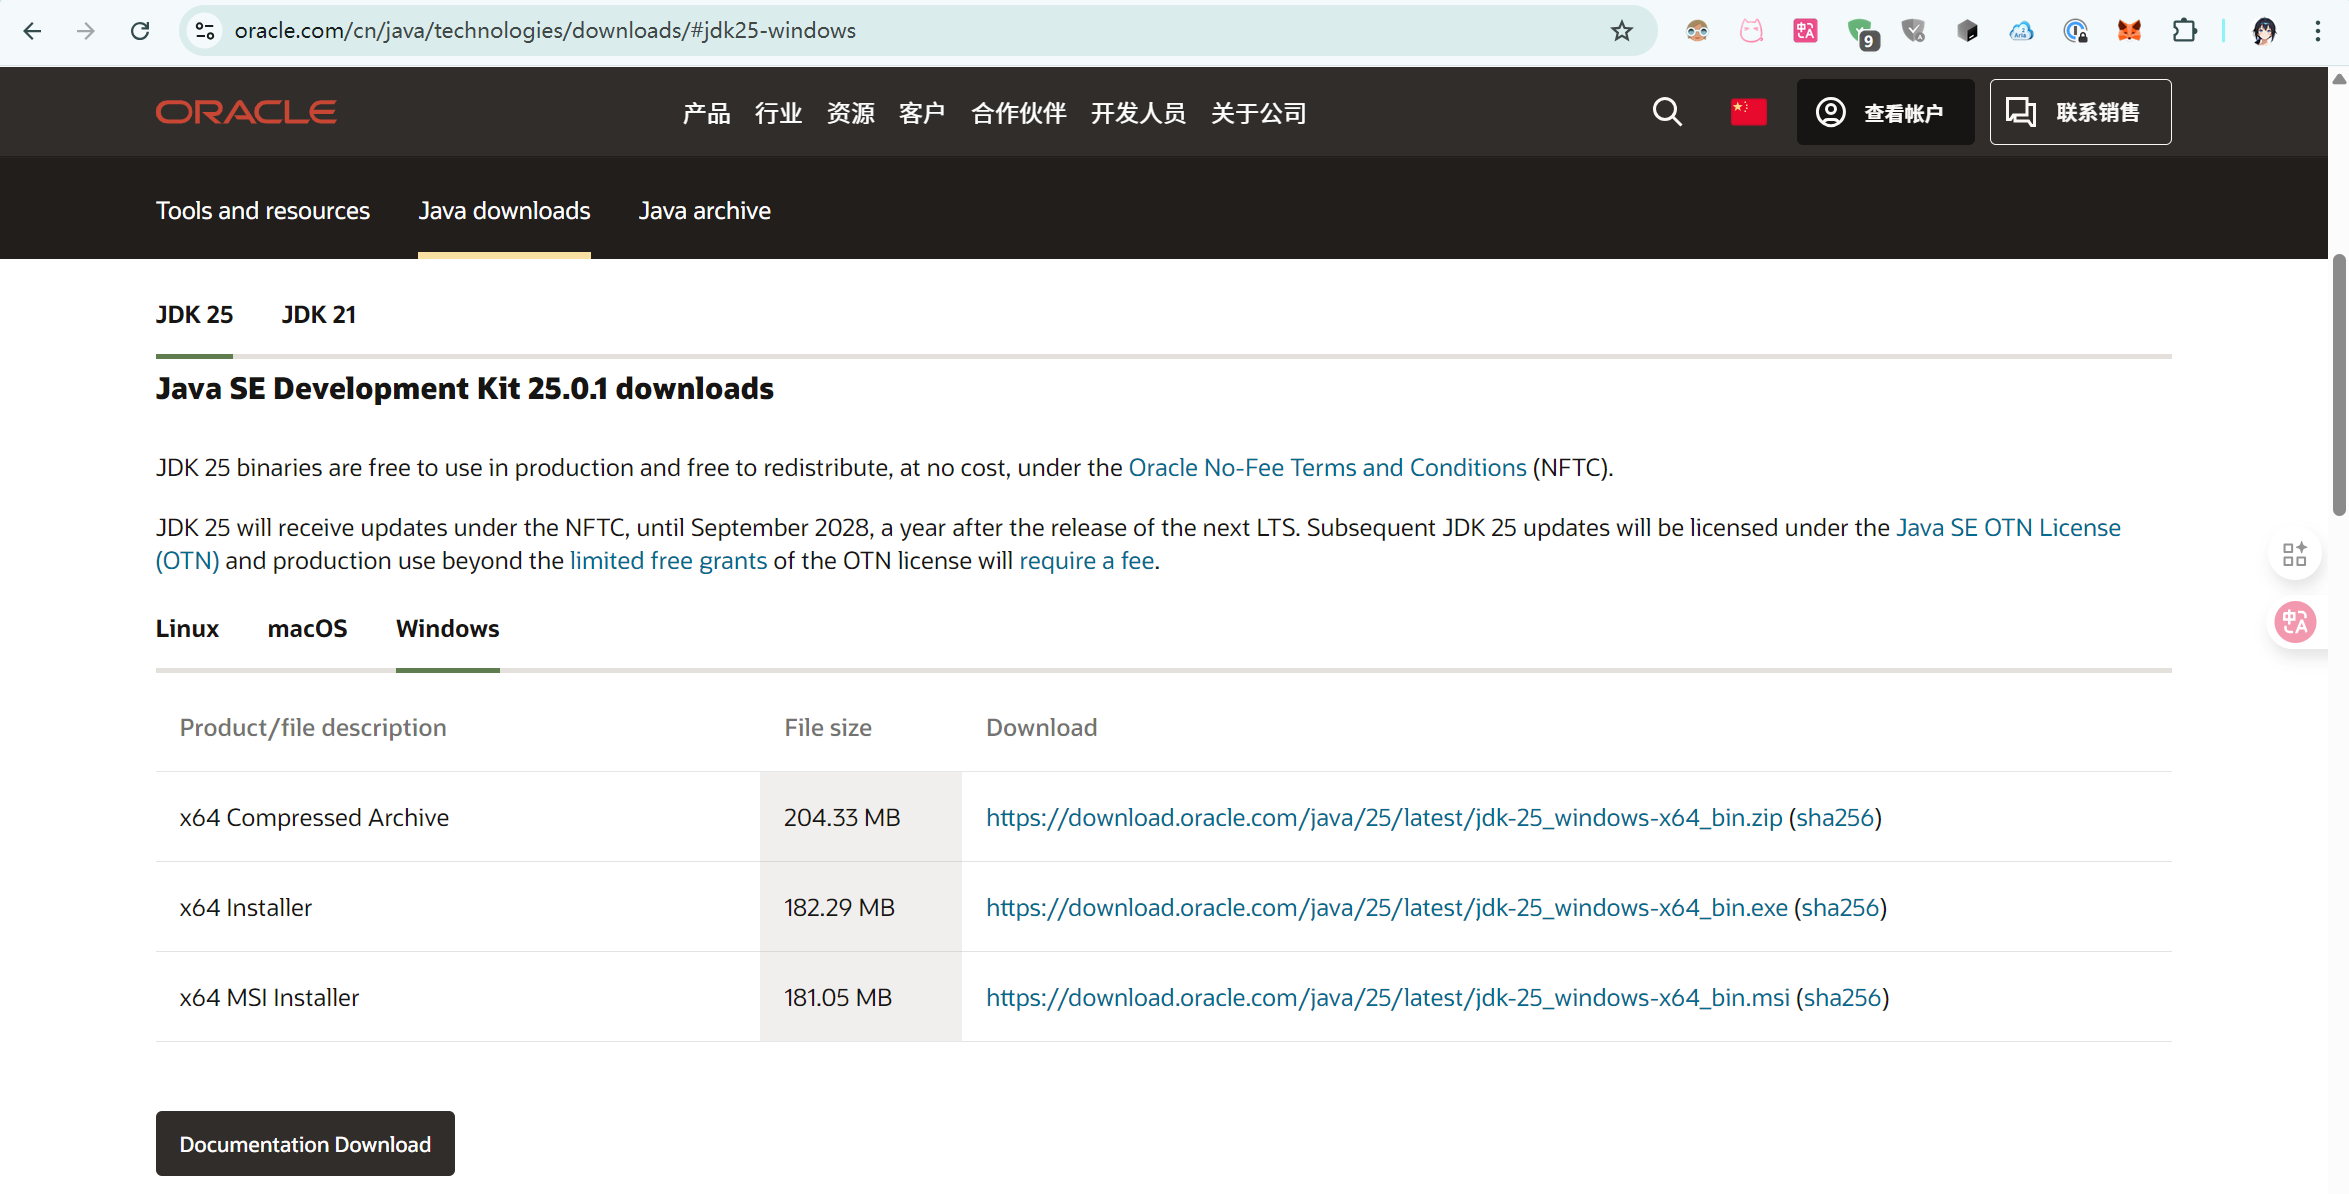The width and height of the screenshot is (2349, 1194).
Task: Open the floating immersive translate widget
Action: [x=2296, y=622]
